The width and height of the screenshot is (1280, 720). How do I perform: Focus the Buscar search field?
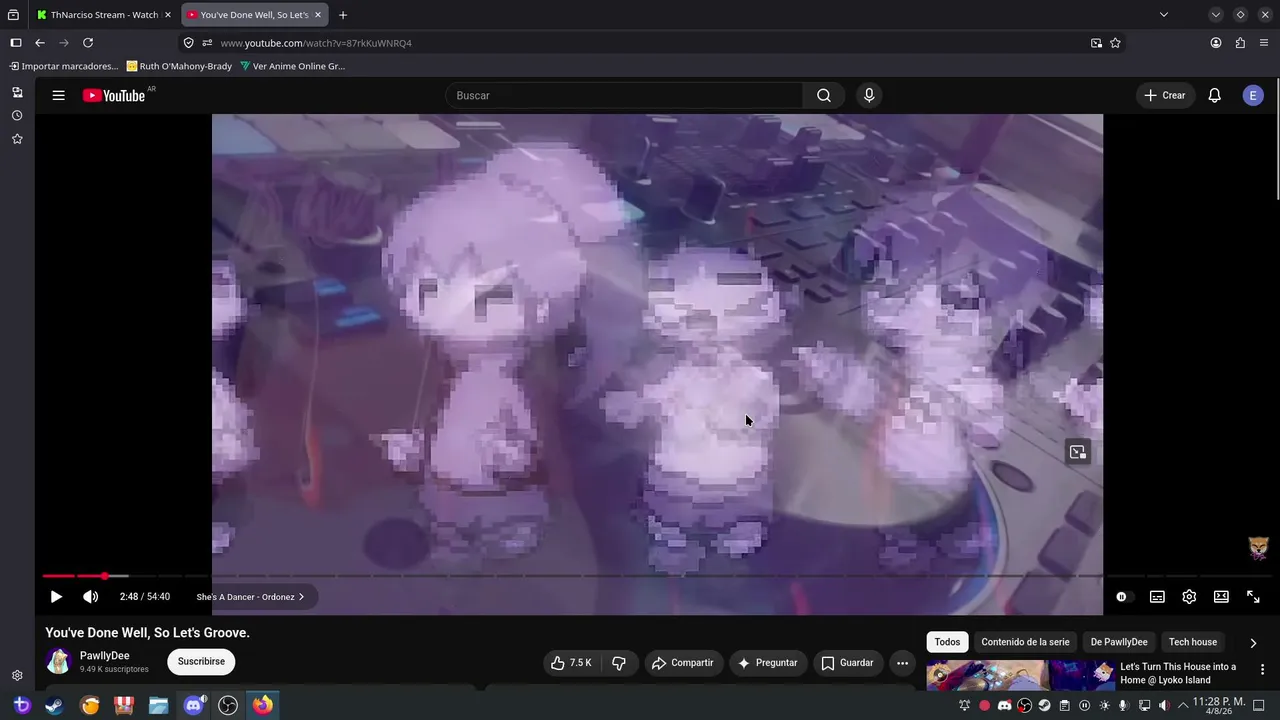pyautogui.click(x=624, y=95)
